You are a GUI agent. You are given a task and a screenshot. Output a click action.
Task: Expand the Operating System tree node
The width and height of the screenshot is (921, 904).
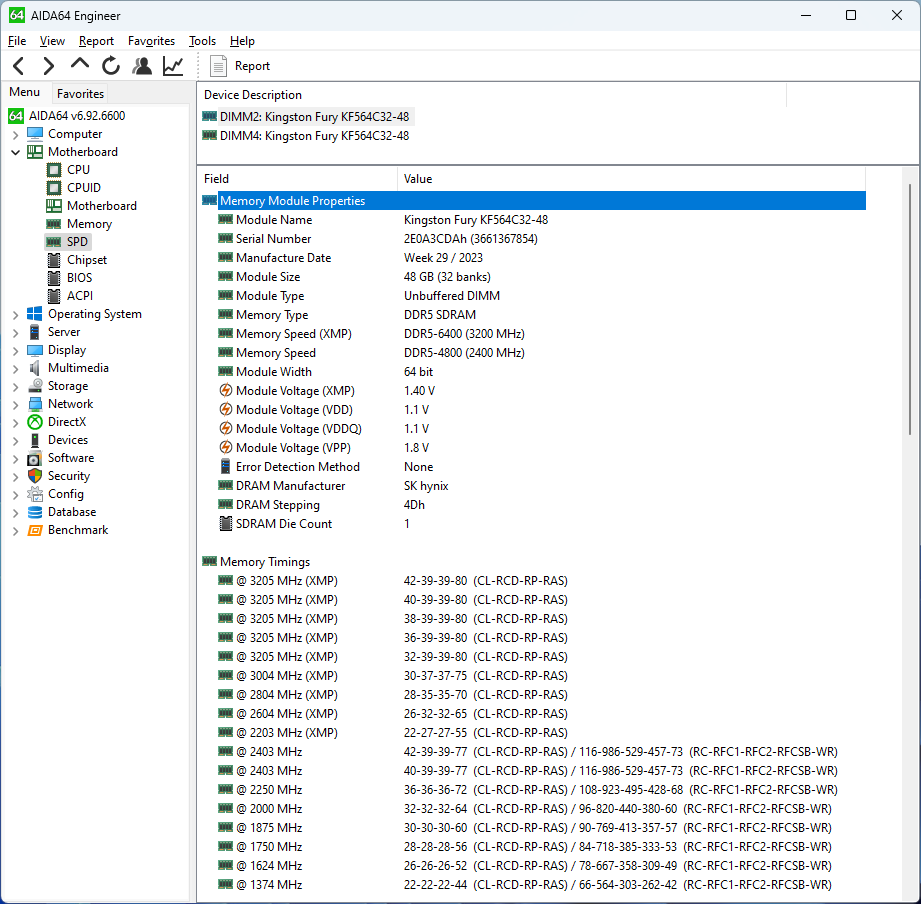[x=16, y=315]
